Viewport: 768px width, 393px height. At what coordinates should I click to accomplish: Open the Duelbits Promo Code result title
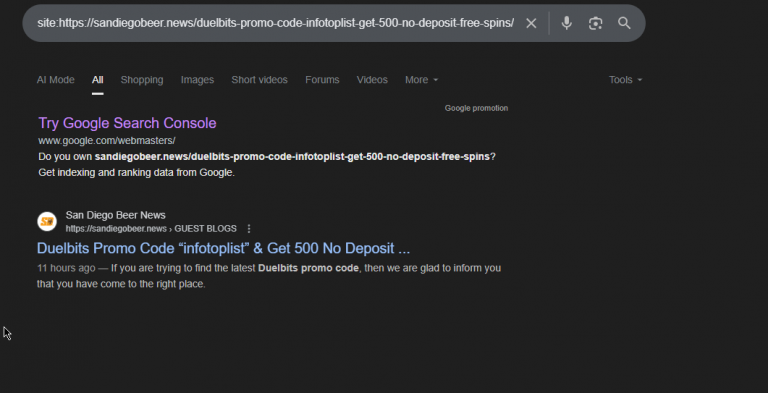(223, 248)
